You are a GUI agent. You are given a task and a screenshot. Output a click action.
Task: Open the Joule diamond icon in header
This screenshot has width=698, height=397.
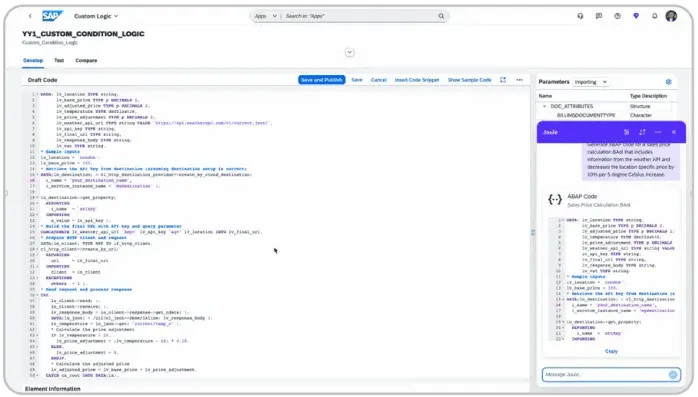(x=636, y=16)
